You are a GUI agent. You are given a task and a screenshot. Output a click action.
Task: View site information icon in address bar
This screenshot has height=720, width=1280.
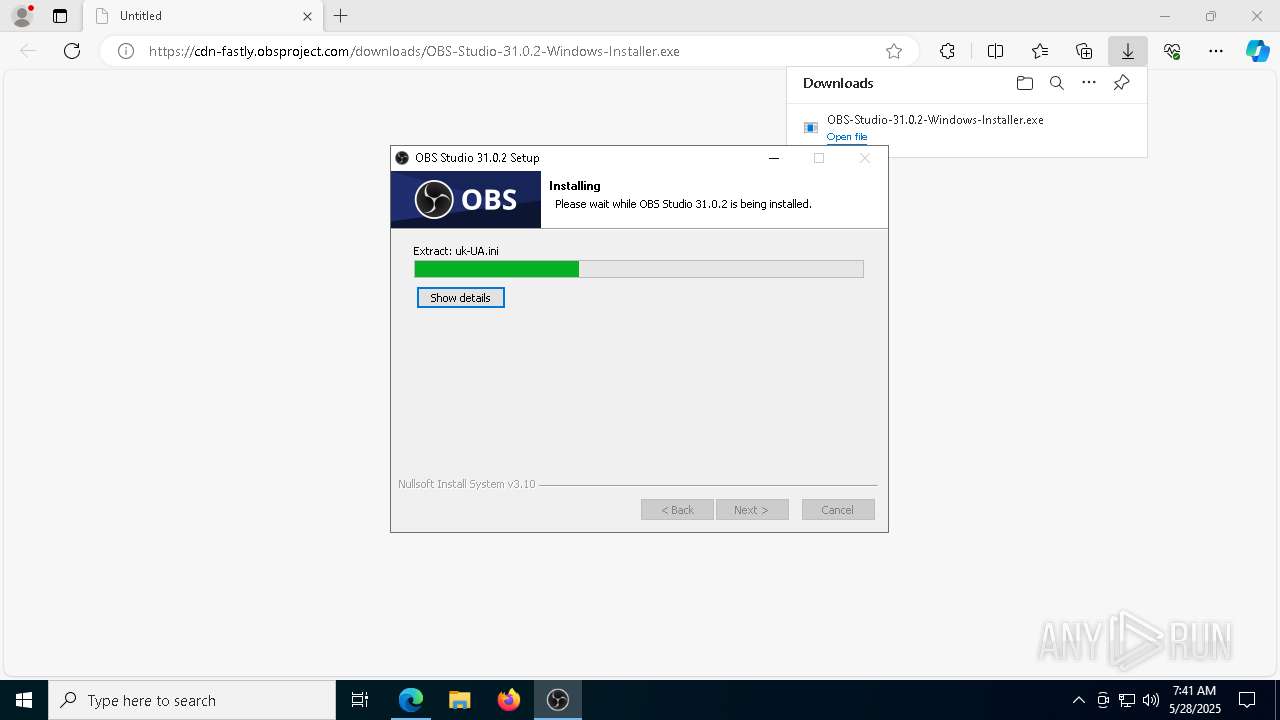126,51
